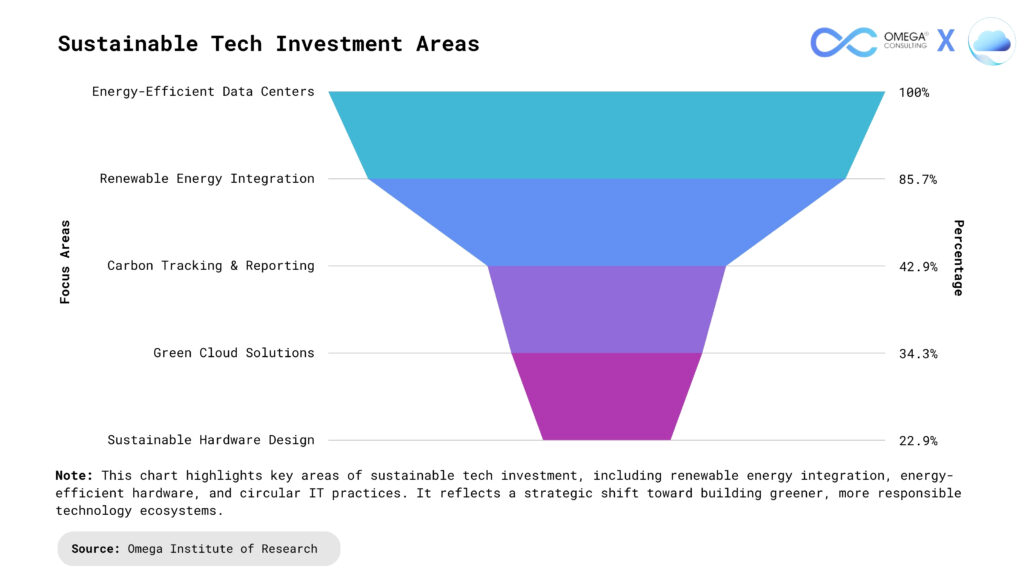Click the Omega Consulting logo text
1024x576 pixels.
(x=906, y=42)
